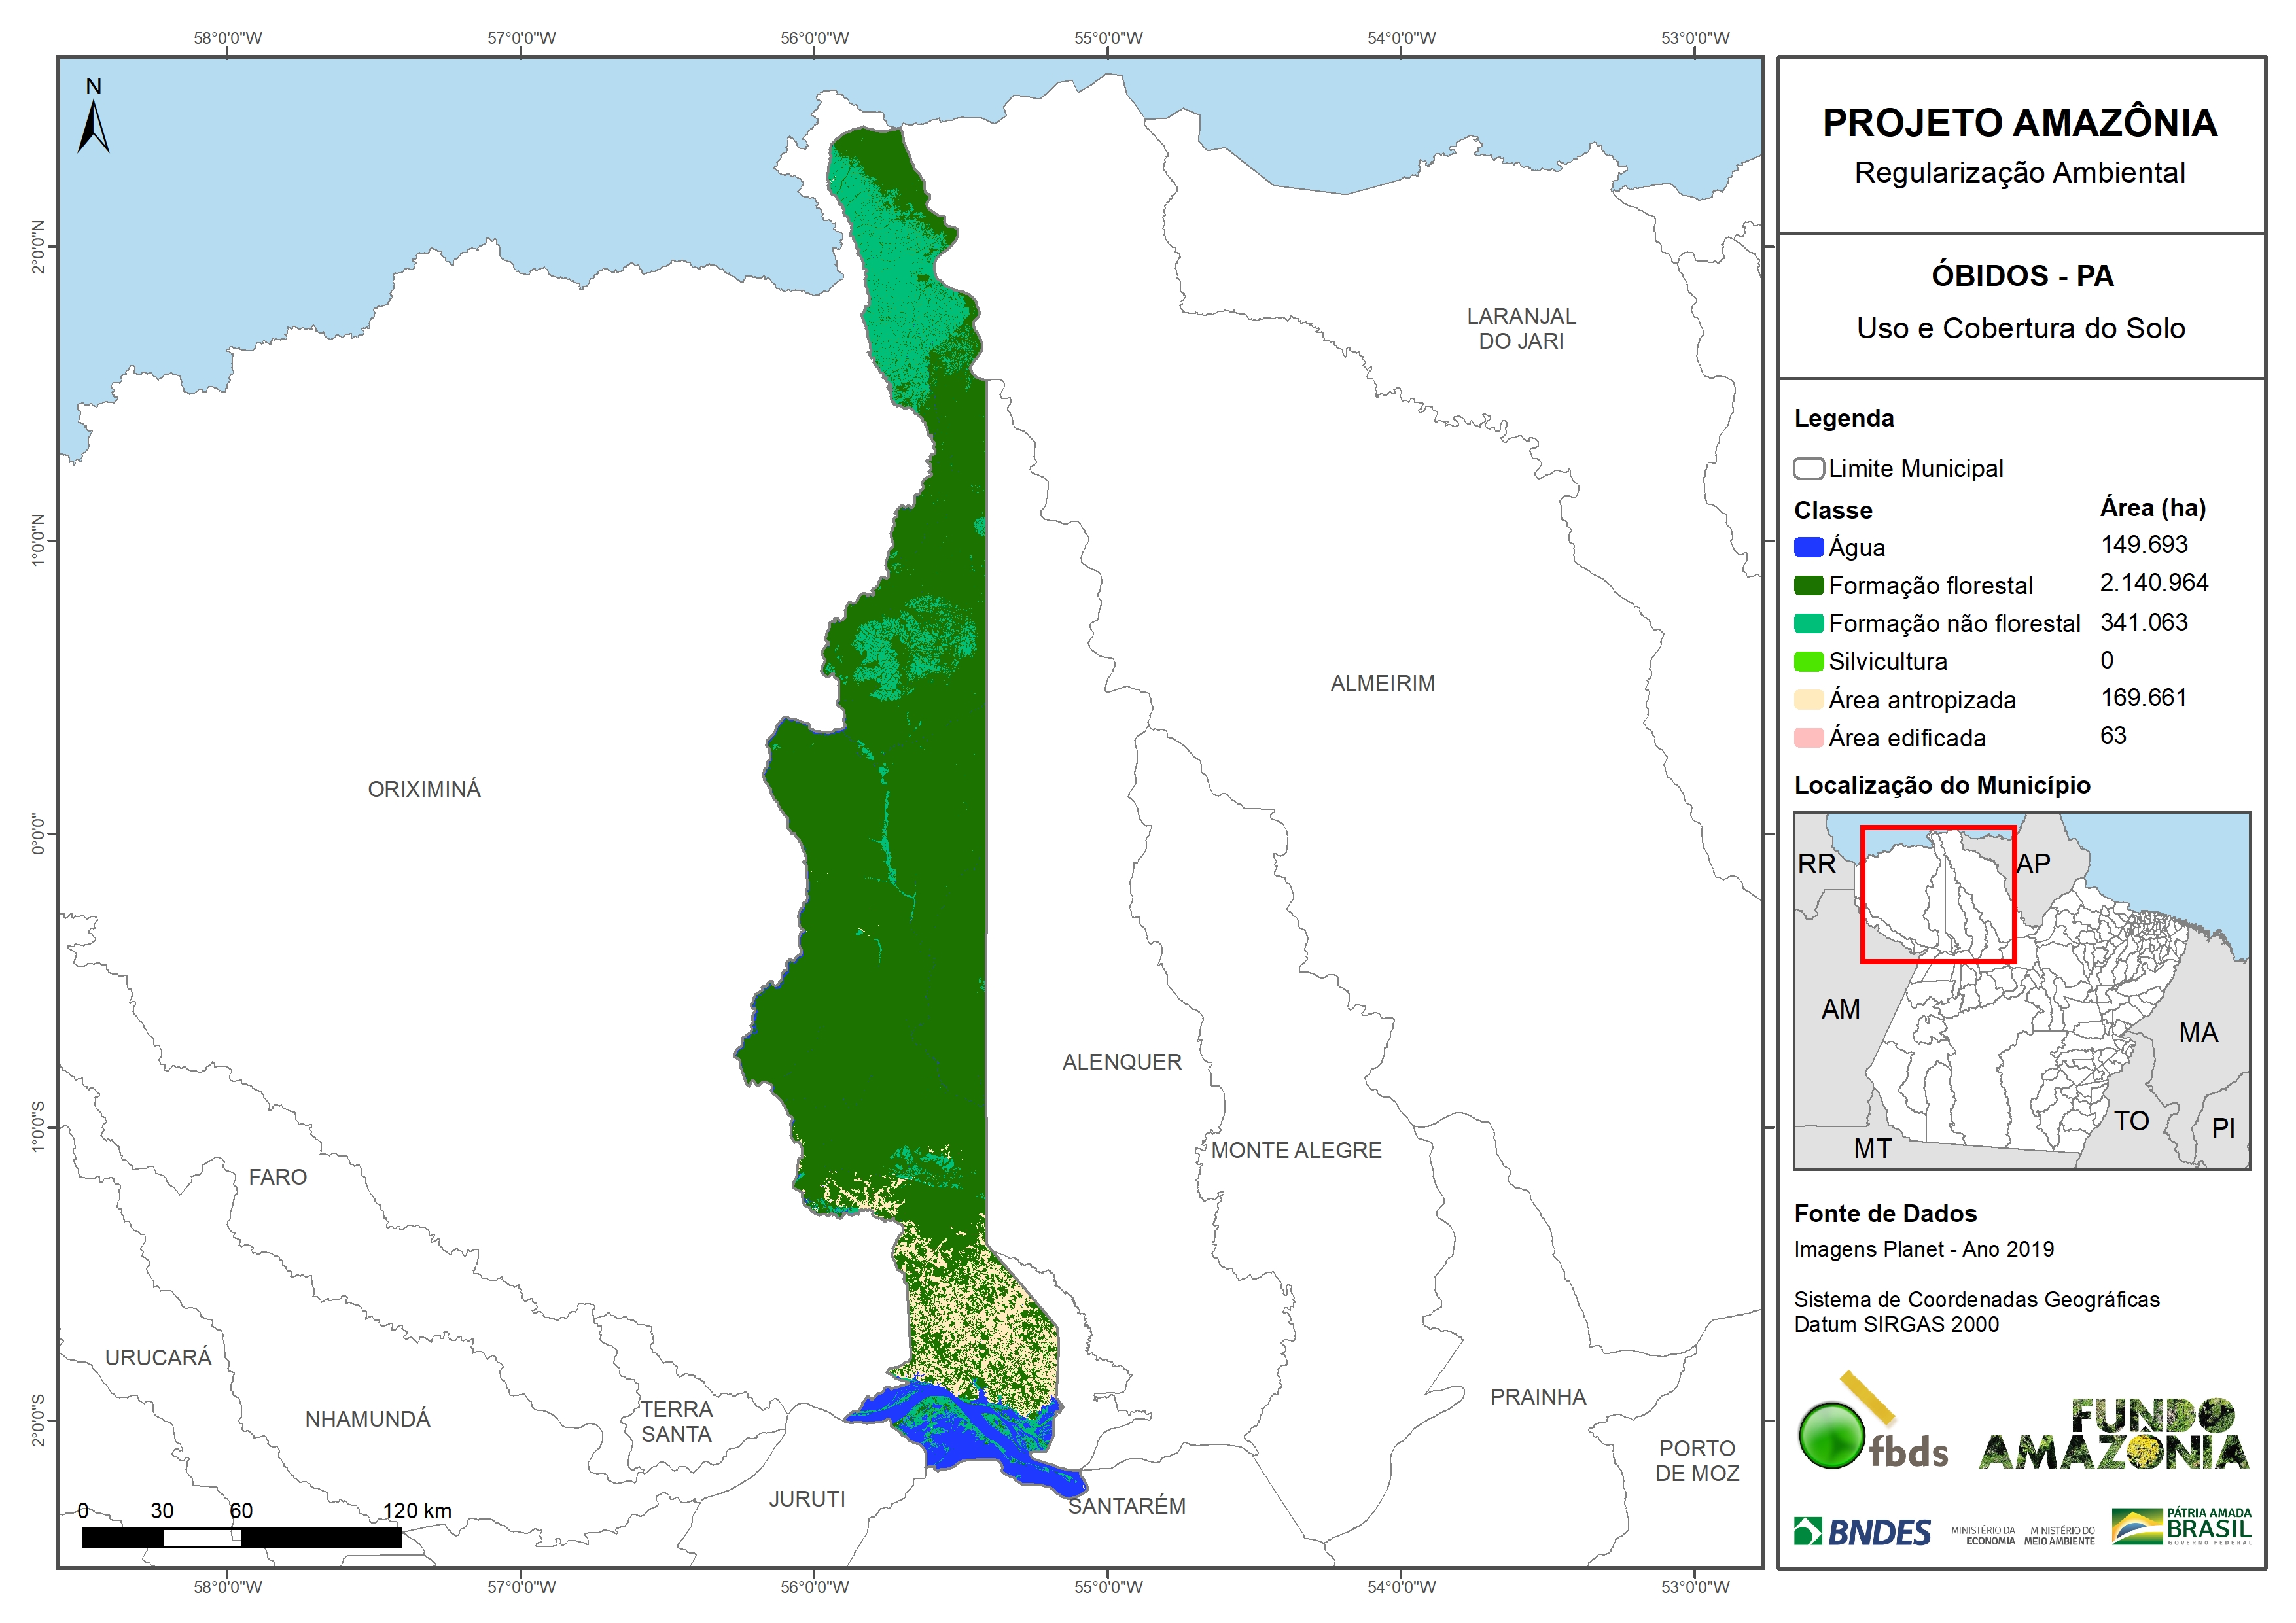2296x1623 pixels.
Task: Click the ORIXIMINÁ municipality label
Action: click(x=424, y=790)
